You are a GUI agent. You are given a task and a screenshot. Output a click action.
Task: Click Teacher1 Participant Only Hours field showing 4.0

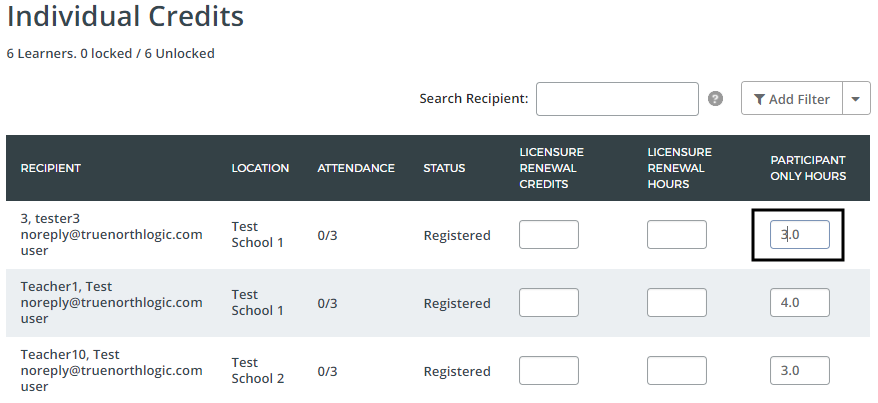(x=800, y=303)
